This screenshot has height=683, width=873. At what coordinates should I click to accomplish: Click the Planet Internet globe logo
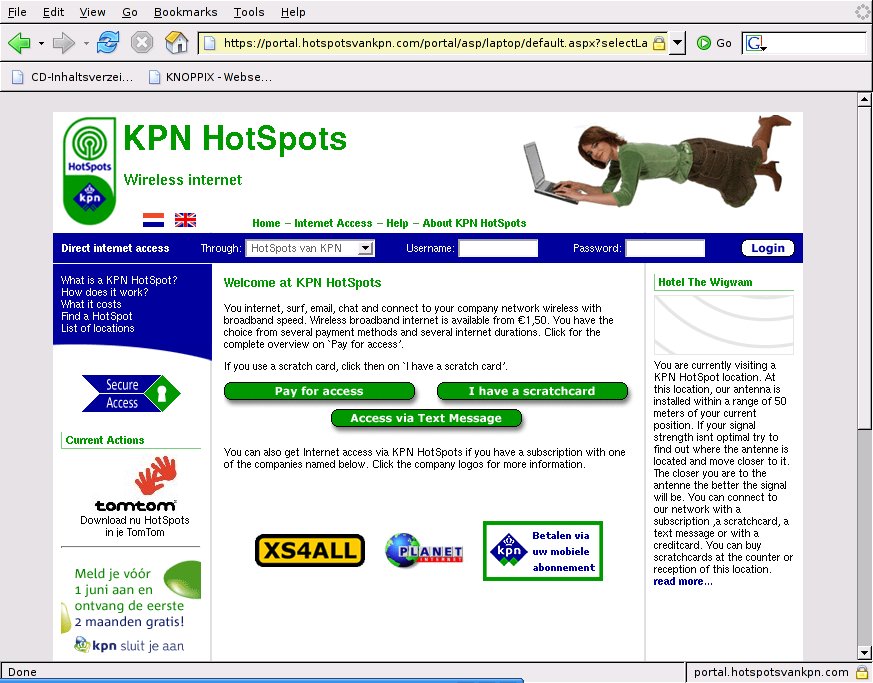click(x=424, y=550)
